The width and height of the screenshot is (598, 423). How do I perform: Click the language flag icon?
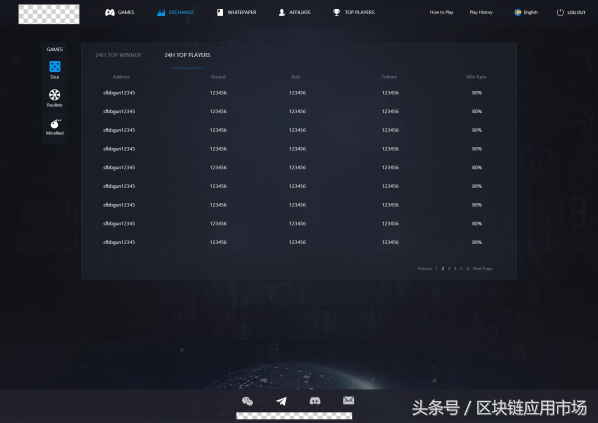[518, 13]
